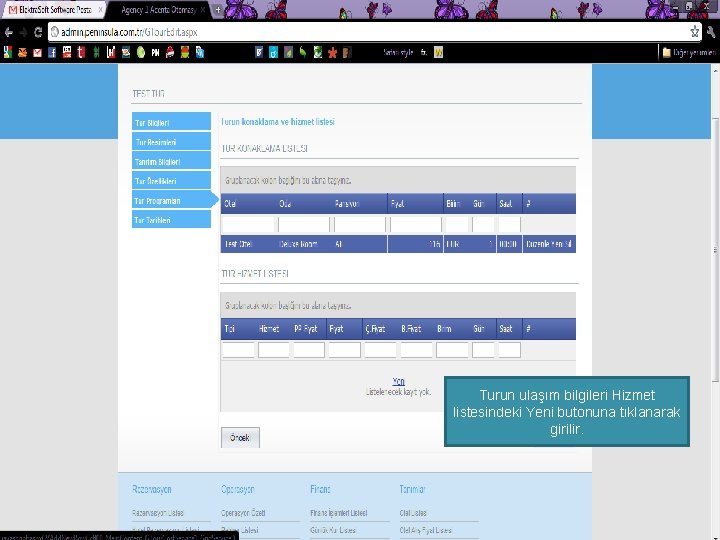The height and width of the screenshot is (540, 720).
Task: Click the Otel filter field in accommodation list
Action: tap(248, 225)
